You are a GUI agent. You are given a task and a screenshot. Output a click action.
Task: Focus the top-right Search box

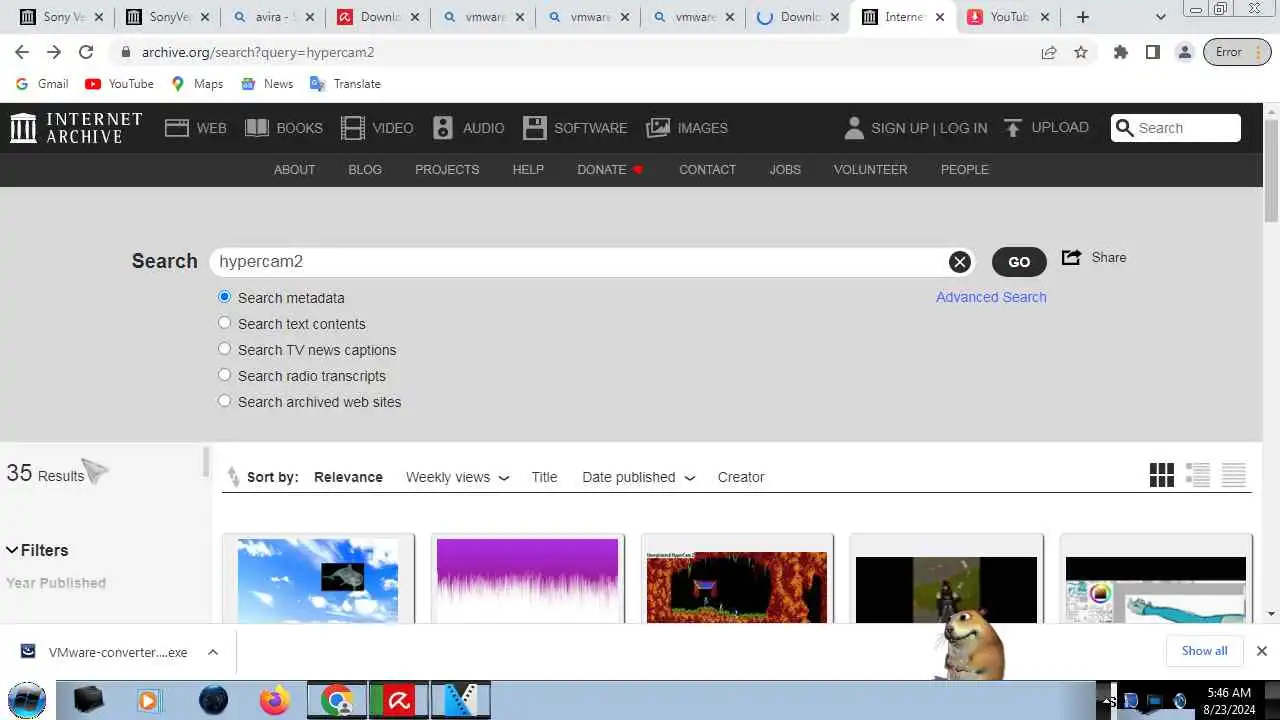[1176, 128]
